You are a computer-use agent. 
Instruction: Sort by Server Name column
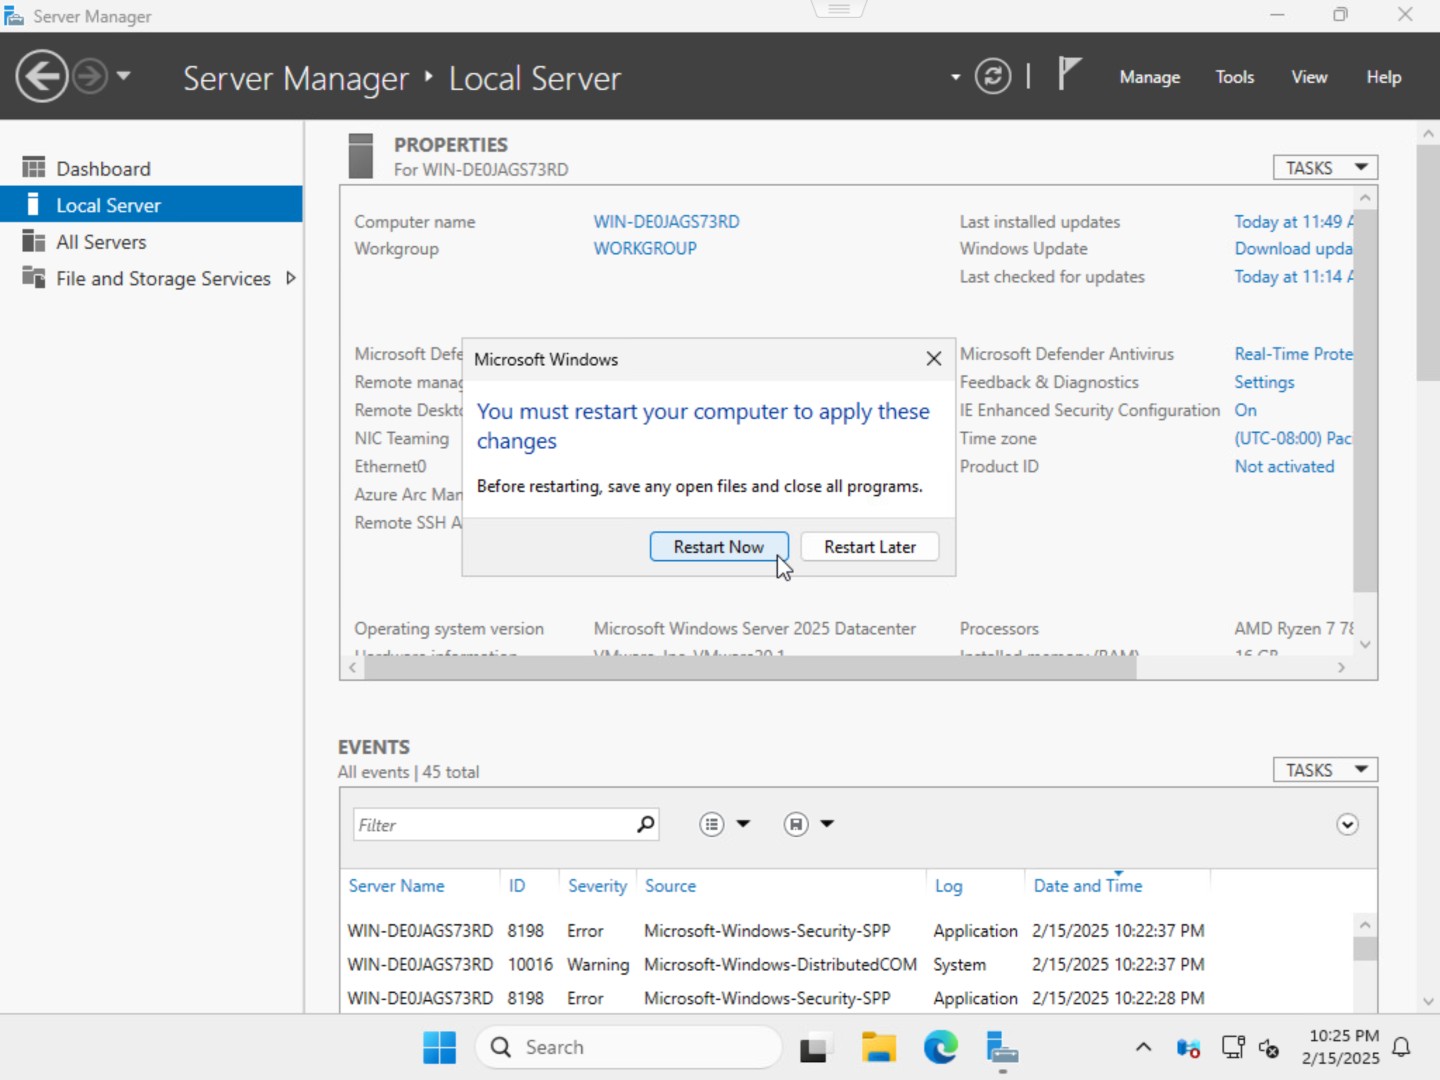click(396, 886)
